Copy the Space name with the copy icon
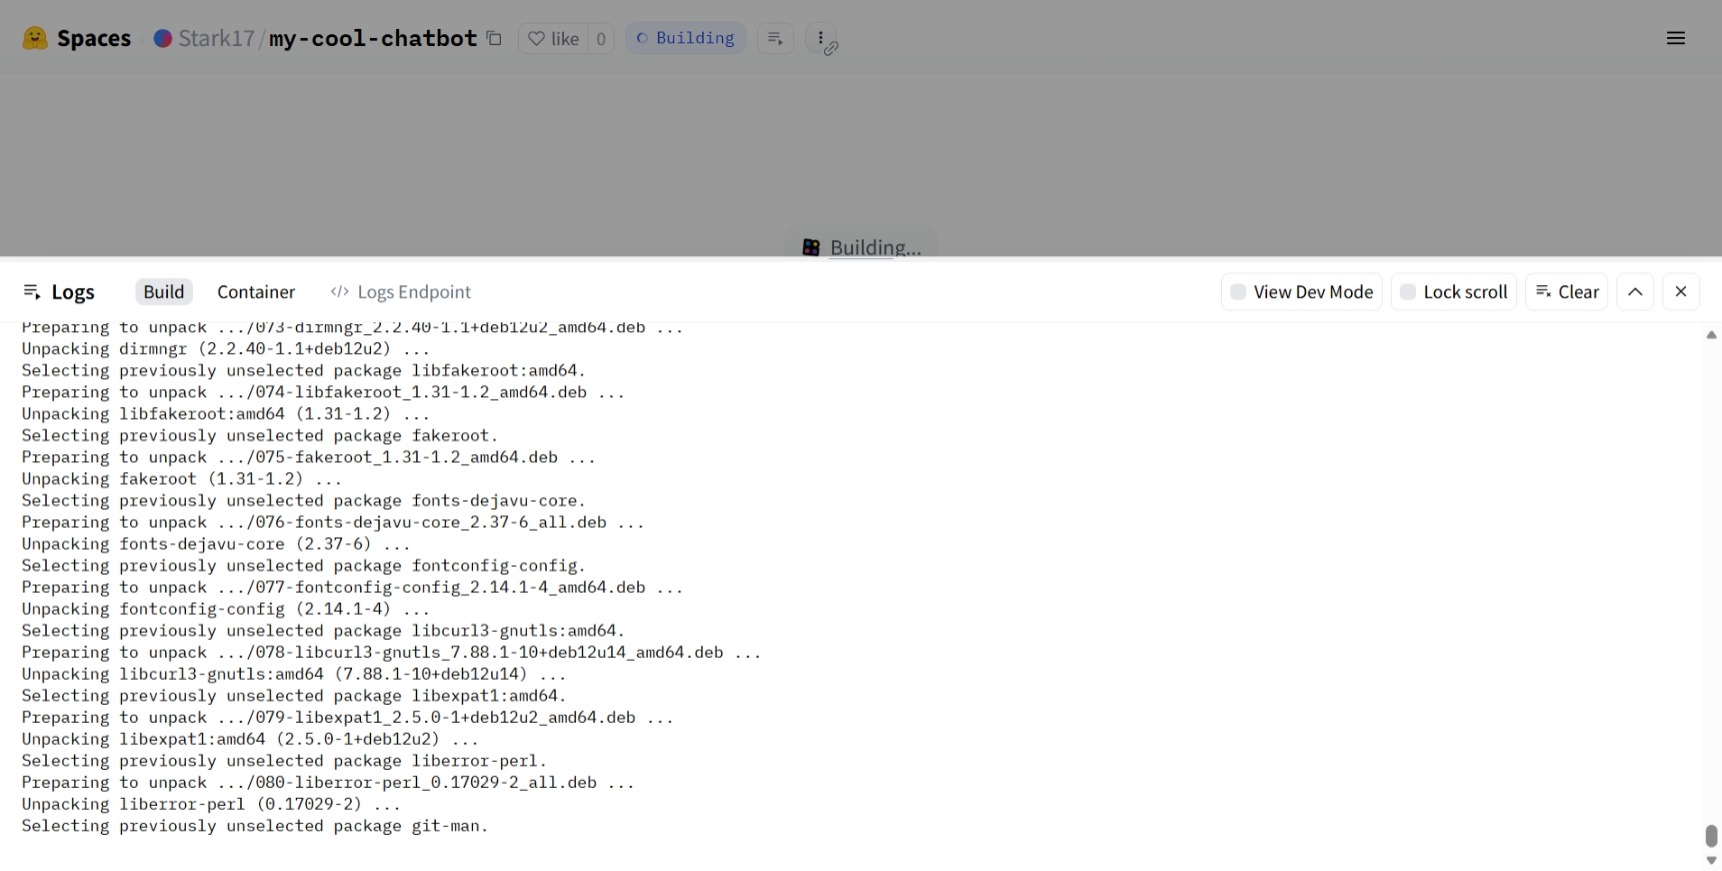The height and width of the screenshot is (871, 1722). coord(494,38)
